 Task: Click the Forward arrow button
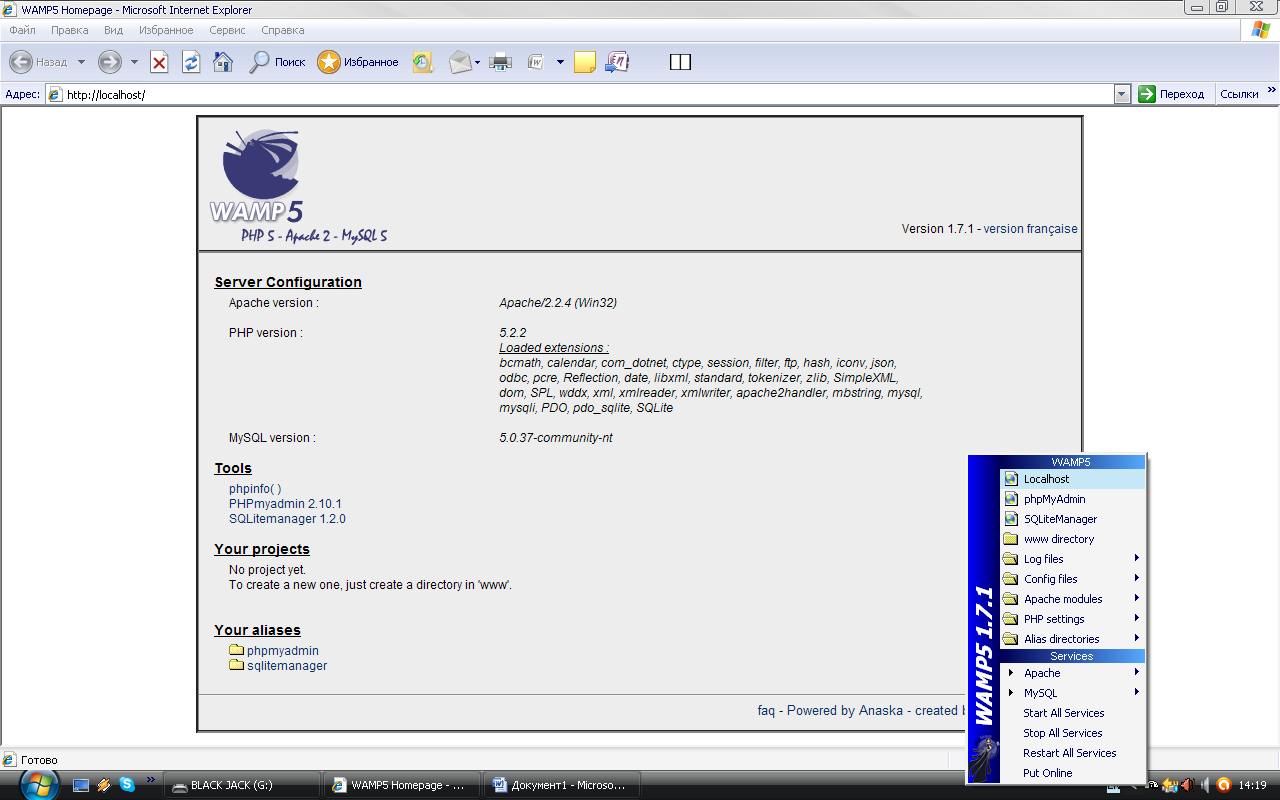pyautogui.click(x=109, y=62)
